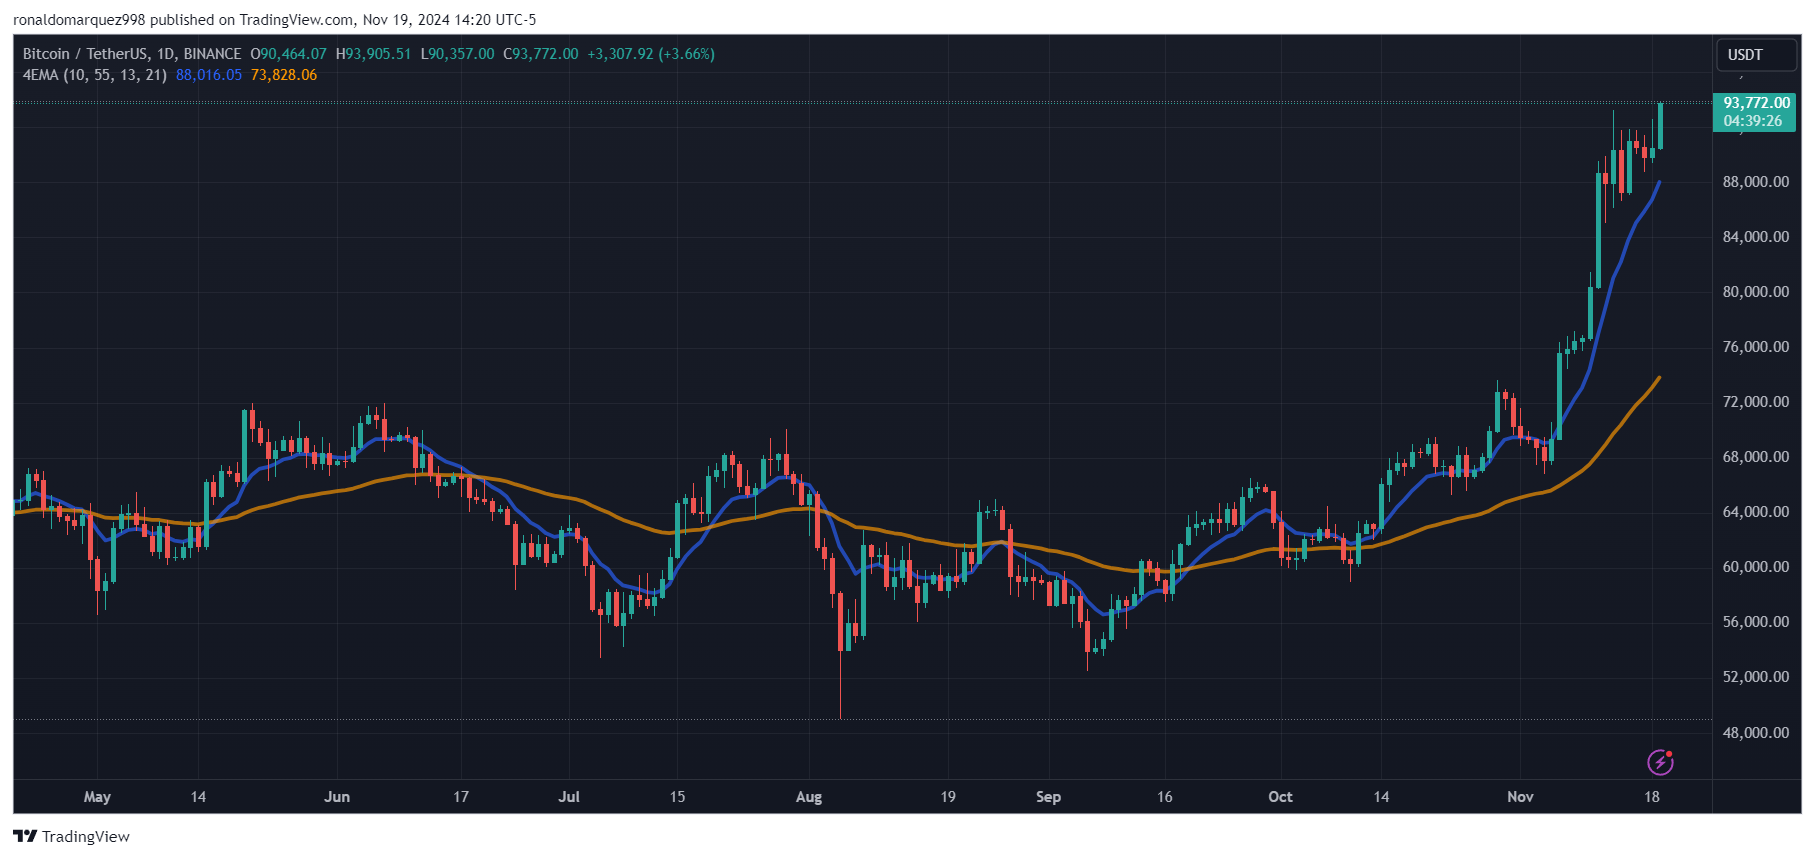Click the blue EMA value 88,016.05
Viewport: 1815px width, 858px height.
click(x=209, y=75)
